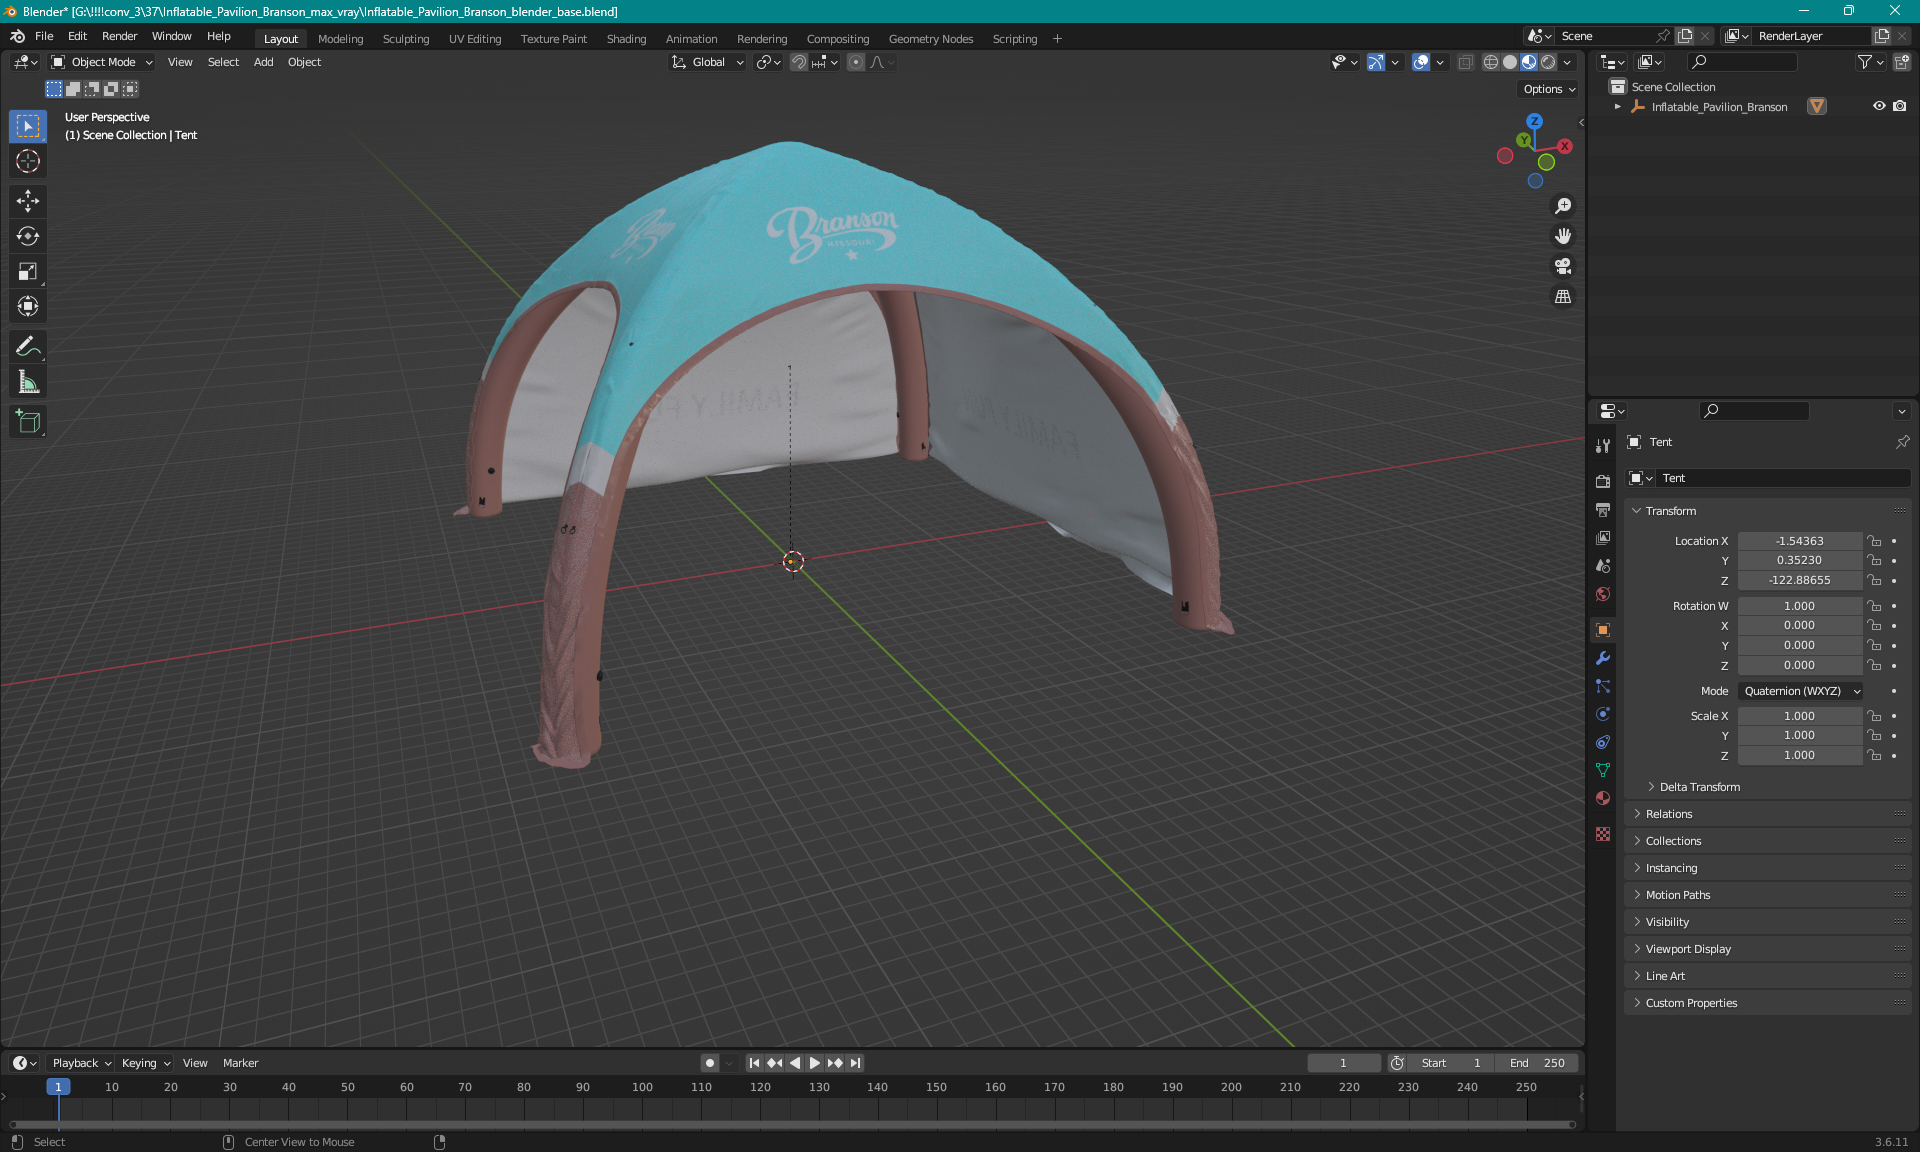Viewport: 1920px width, 1152px height.
Task: Select the Measure tool
Action: (28, 382)
